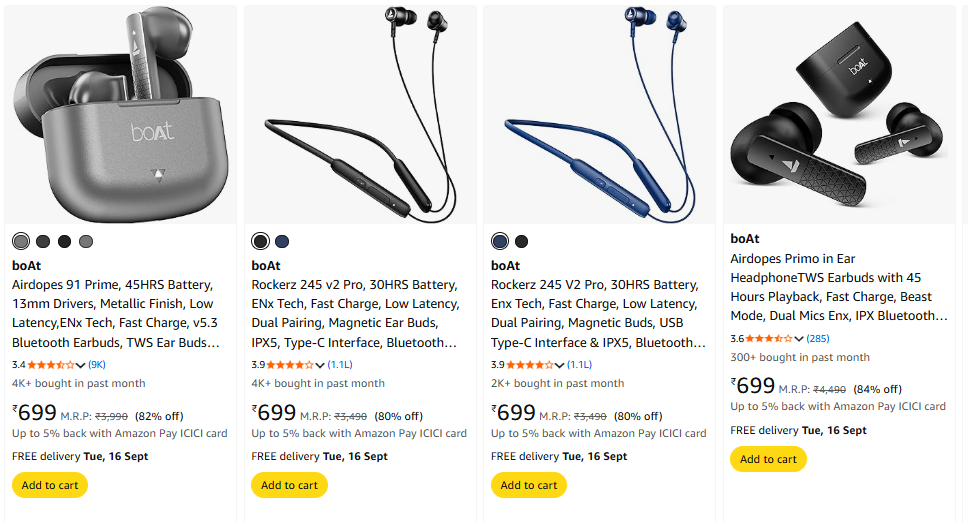Viewport: 968px width, 523px height.
Task: Choose third black swatch for Airdopes 91 Prime
Action: [64, 241]
